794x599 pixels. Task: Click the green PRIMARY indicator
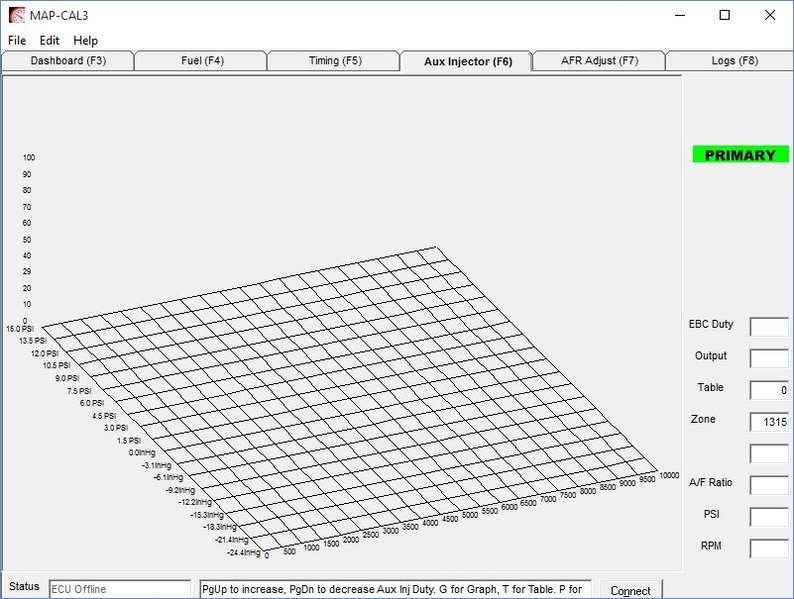point(740,155)
